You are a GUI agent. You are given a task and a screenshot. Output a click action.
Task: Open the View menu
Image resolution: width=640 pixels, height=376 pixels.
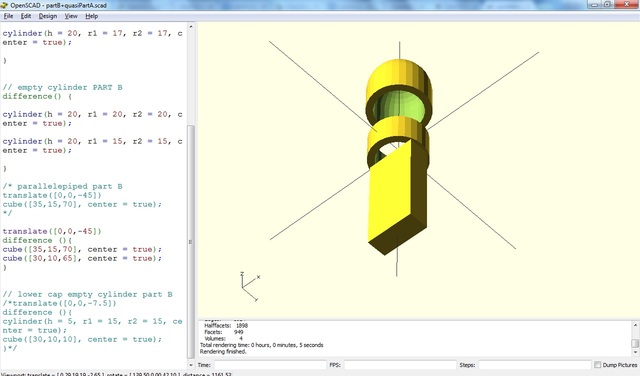[71, 16]
